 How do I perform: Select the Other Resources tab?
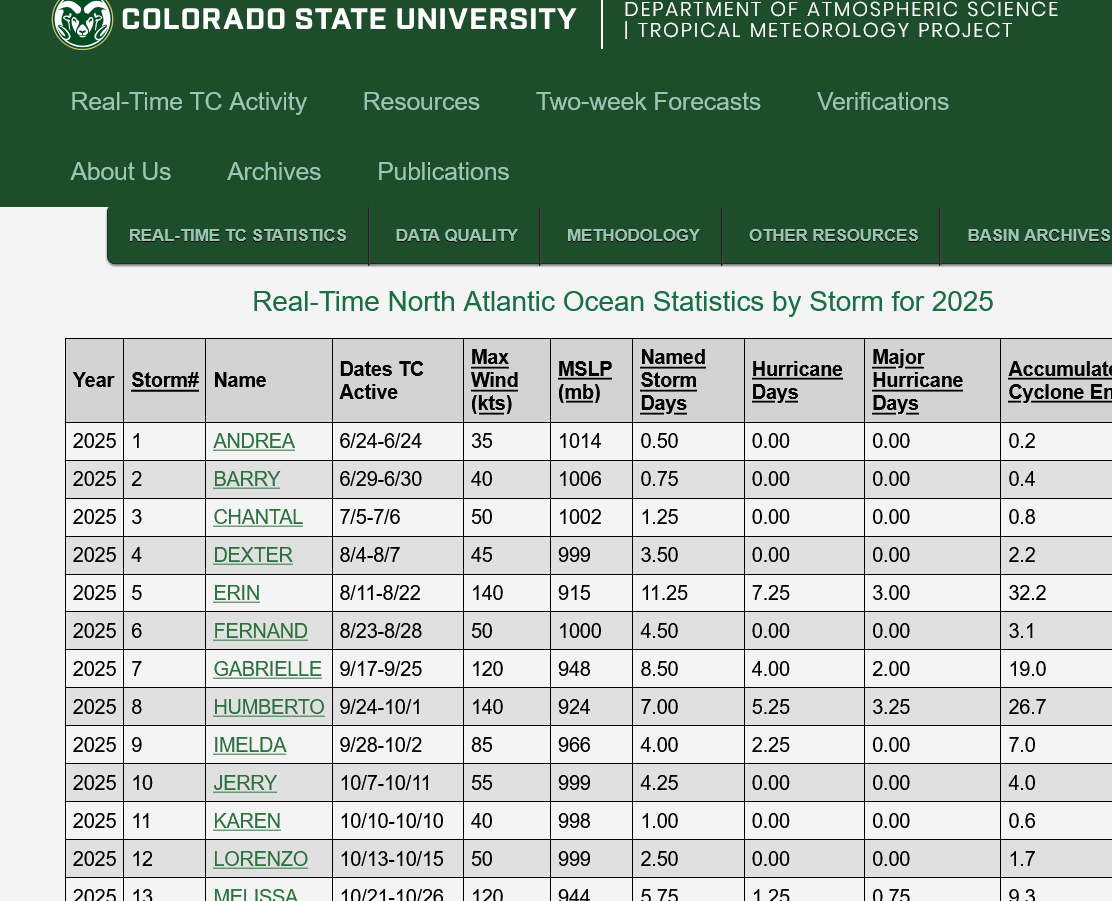(833, 236)
